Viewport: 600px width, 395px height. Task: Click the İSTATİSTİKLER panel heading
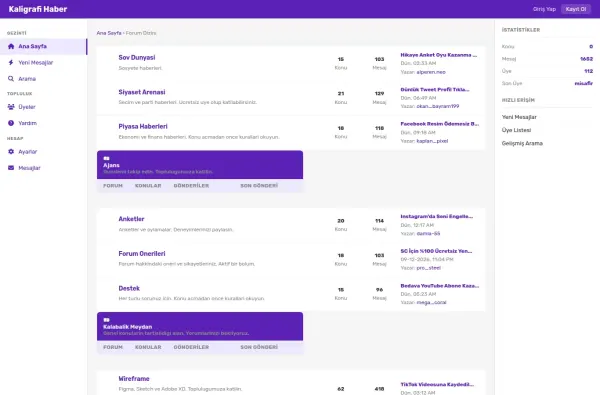tap(520, 30)
